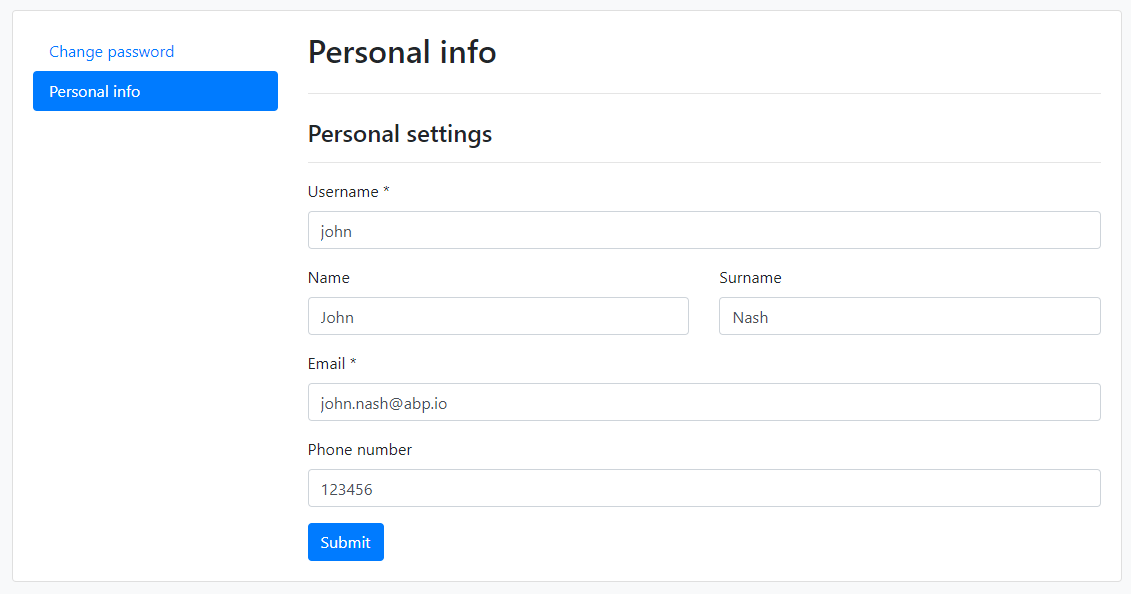
Task: Click the Surname field showing "Nash"
Action: [x=909, y=316]
